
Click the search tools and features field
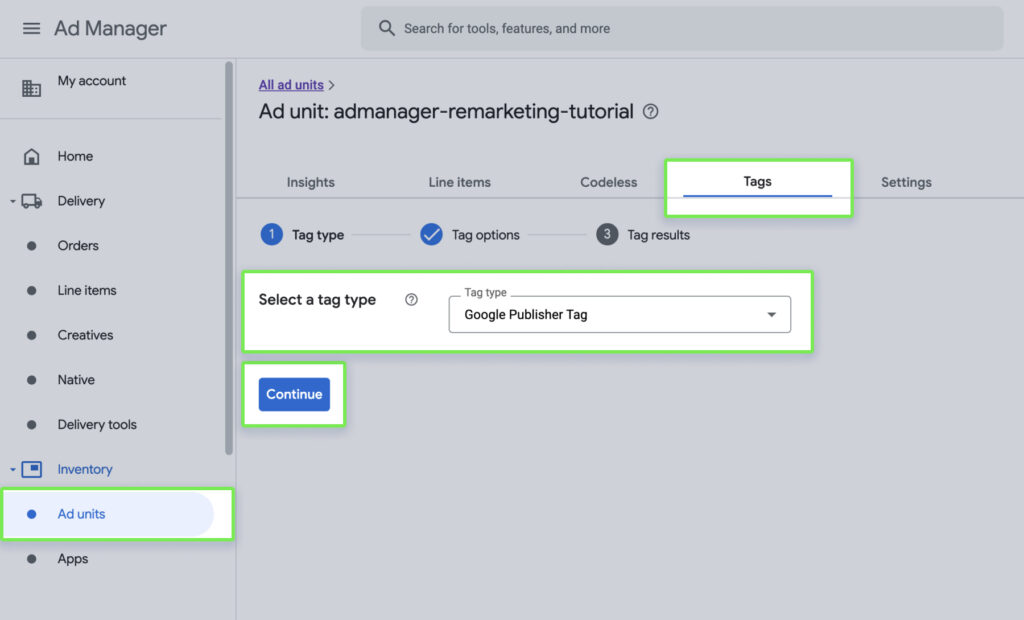click(x=690, y=28)
